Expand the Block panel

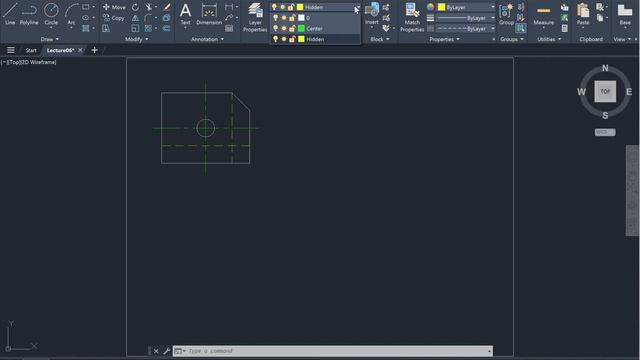tap(380, 39)
